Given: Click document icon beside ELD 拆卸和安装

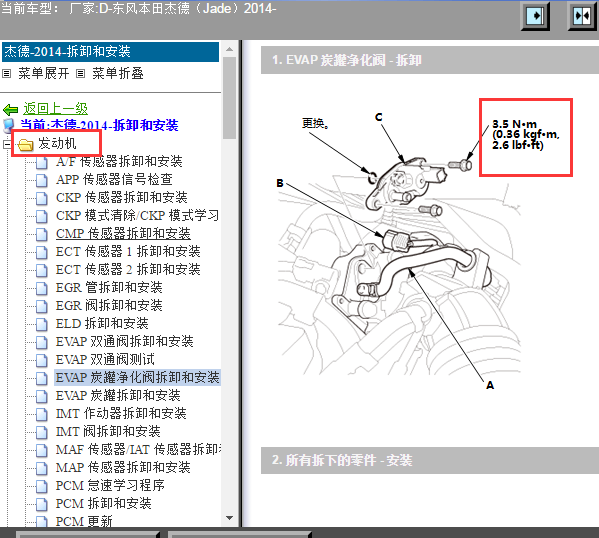Looking at the screenshot, I should click(x=42, y=324).
